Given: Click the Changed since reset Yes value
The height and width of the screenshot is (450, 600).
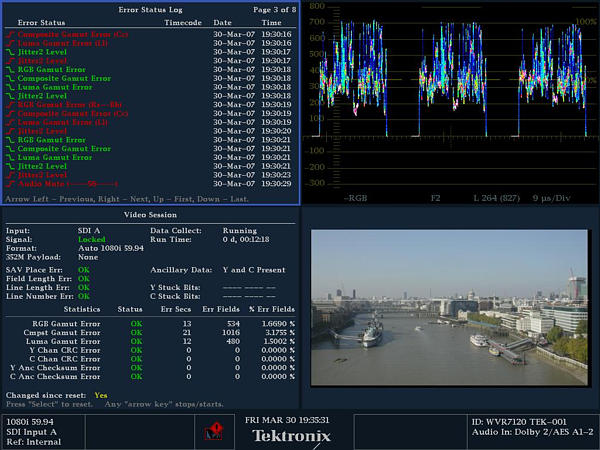Looking at the screenshot, I should [101, 395].
